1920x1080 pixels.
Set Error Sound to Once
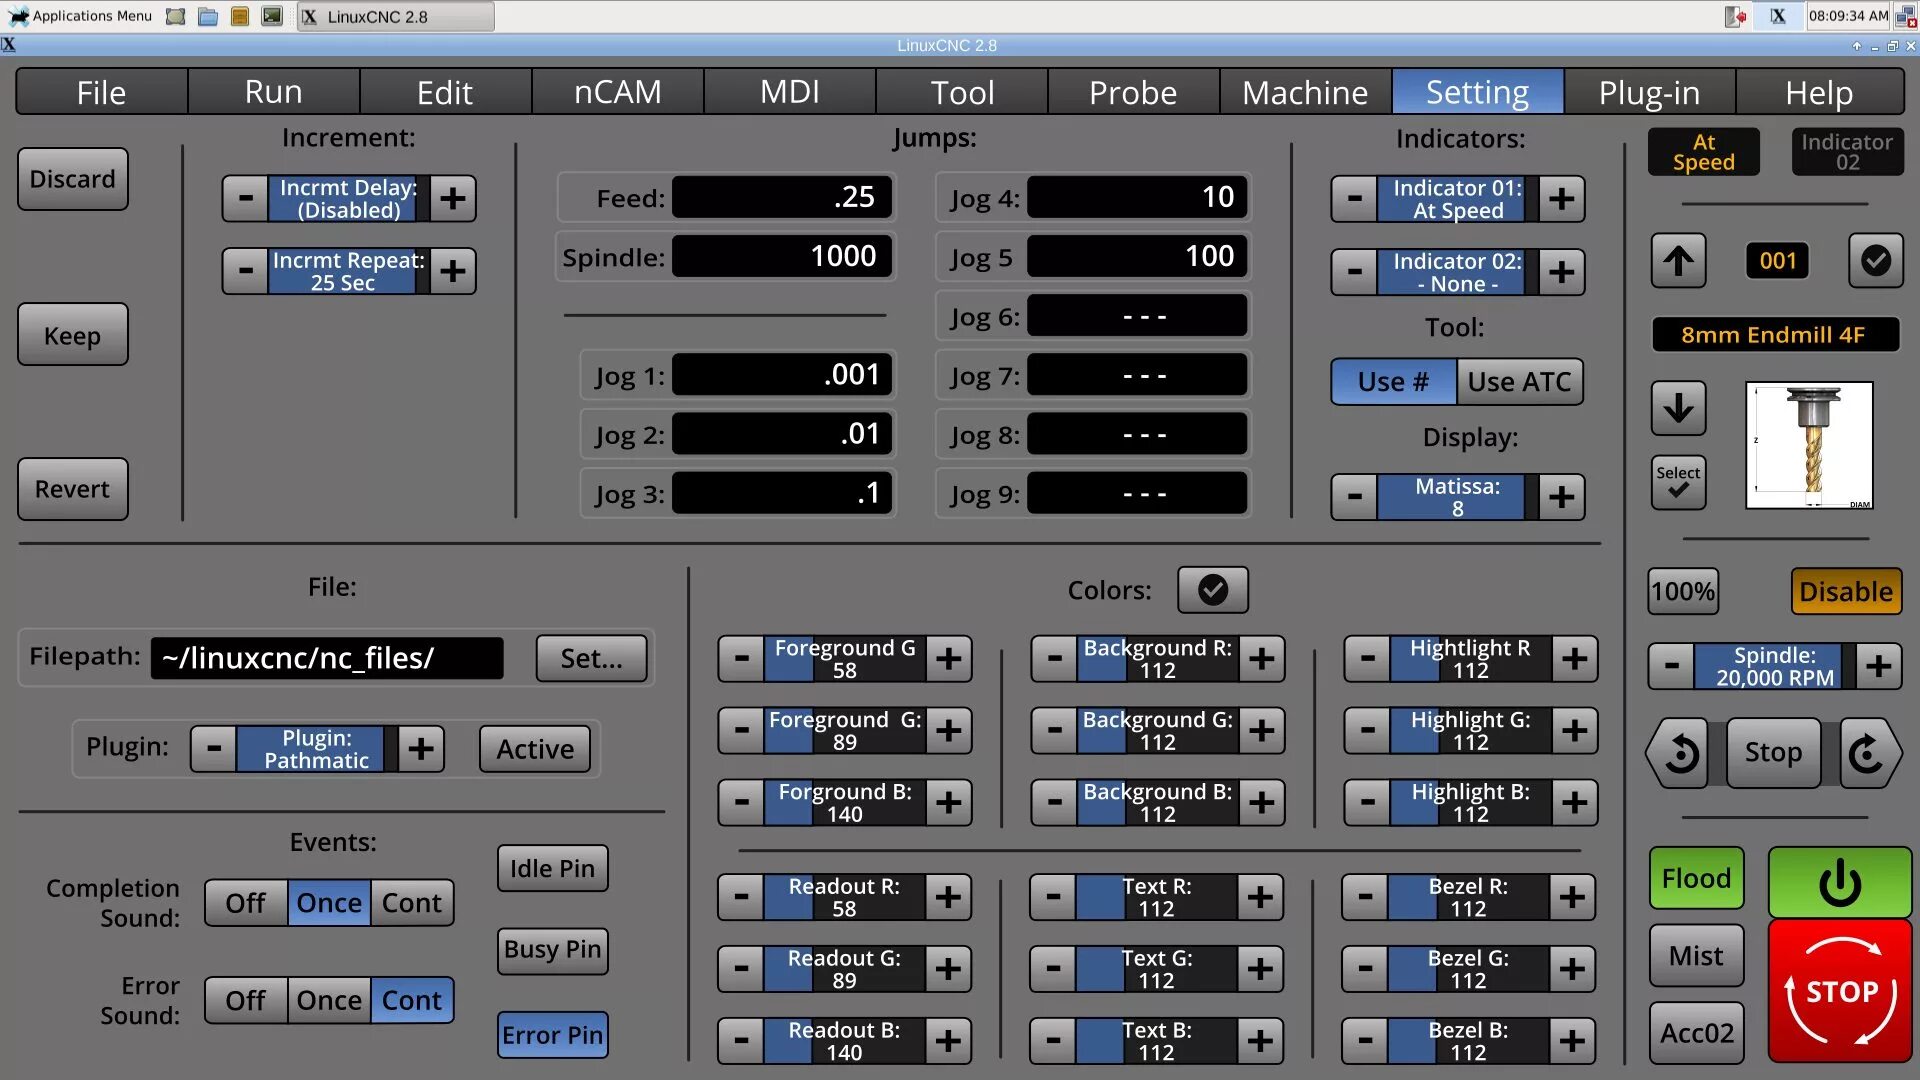pos(329,1001)
